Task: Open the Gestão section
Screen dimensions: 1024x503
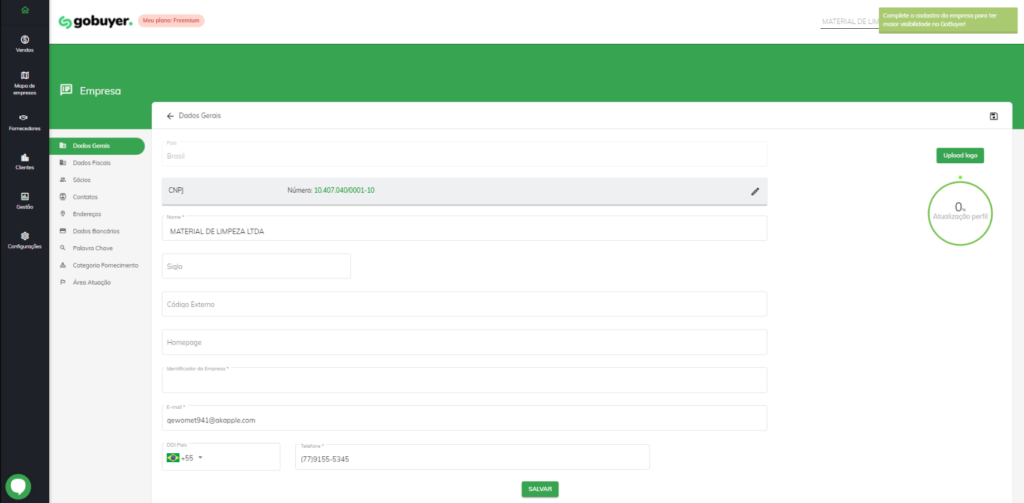Action: [x=25, y=201]
